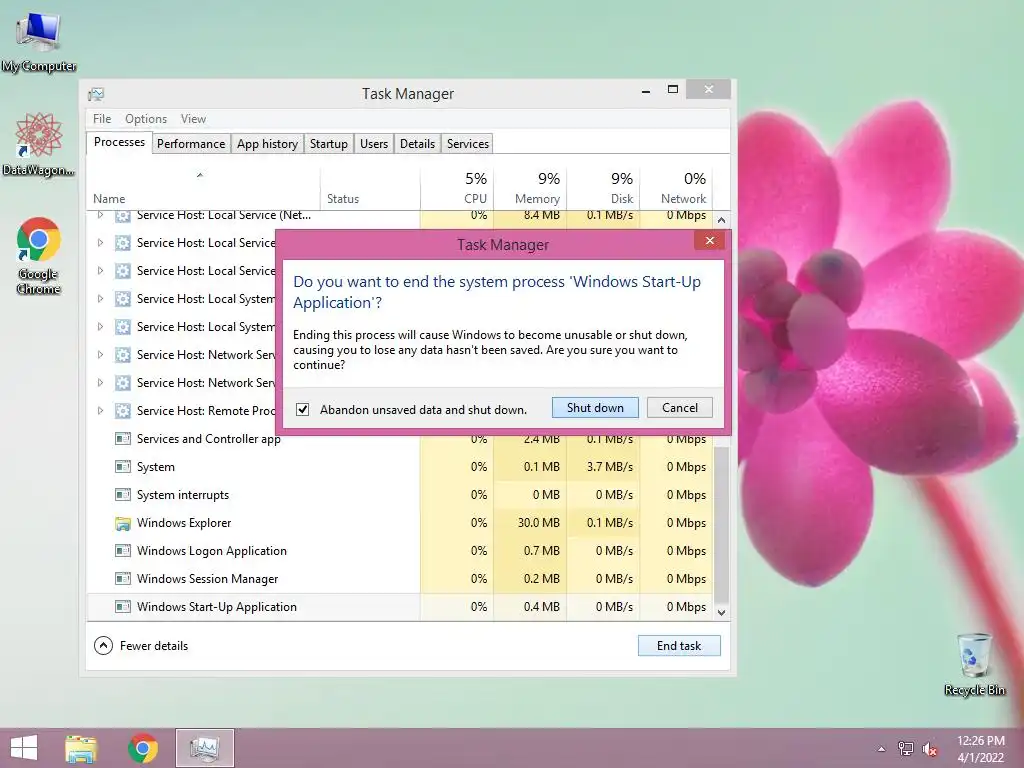Minimize the Task Manager window
Image resolution: width=1024 pixels, height=768 pixels.
646,91
